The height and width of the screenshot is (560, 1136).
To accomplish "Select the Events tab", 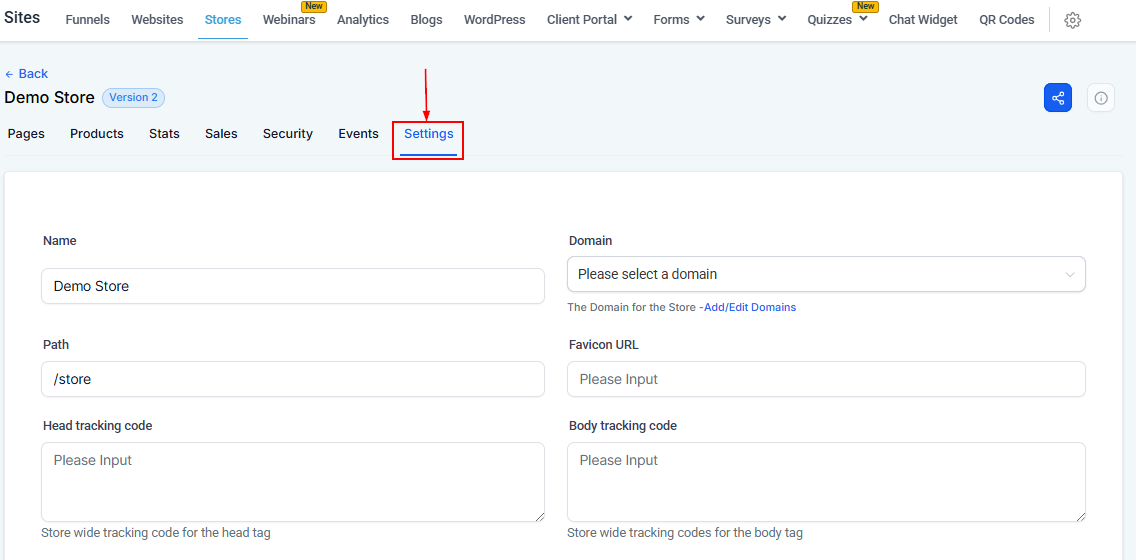I will (358, 134).
